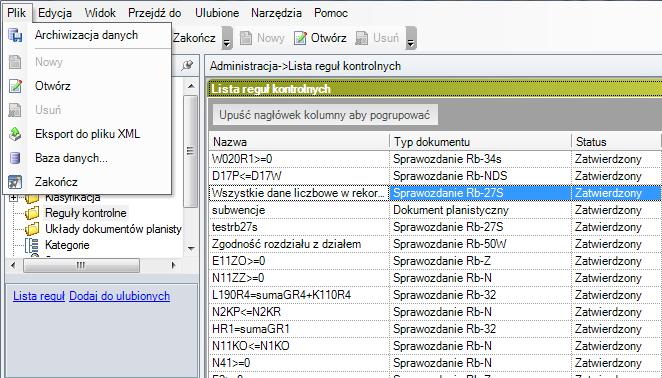
Task: Choose Baza danych... menu entry
Action: [x=87, y=158]
